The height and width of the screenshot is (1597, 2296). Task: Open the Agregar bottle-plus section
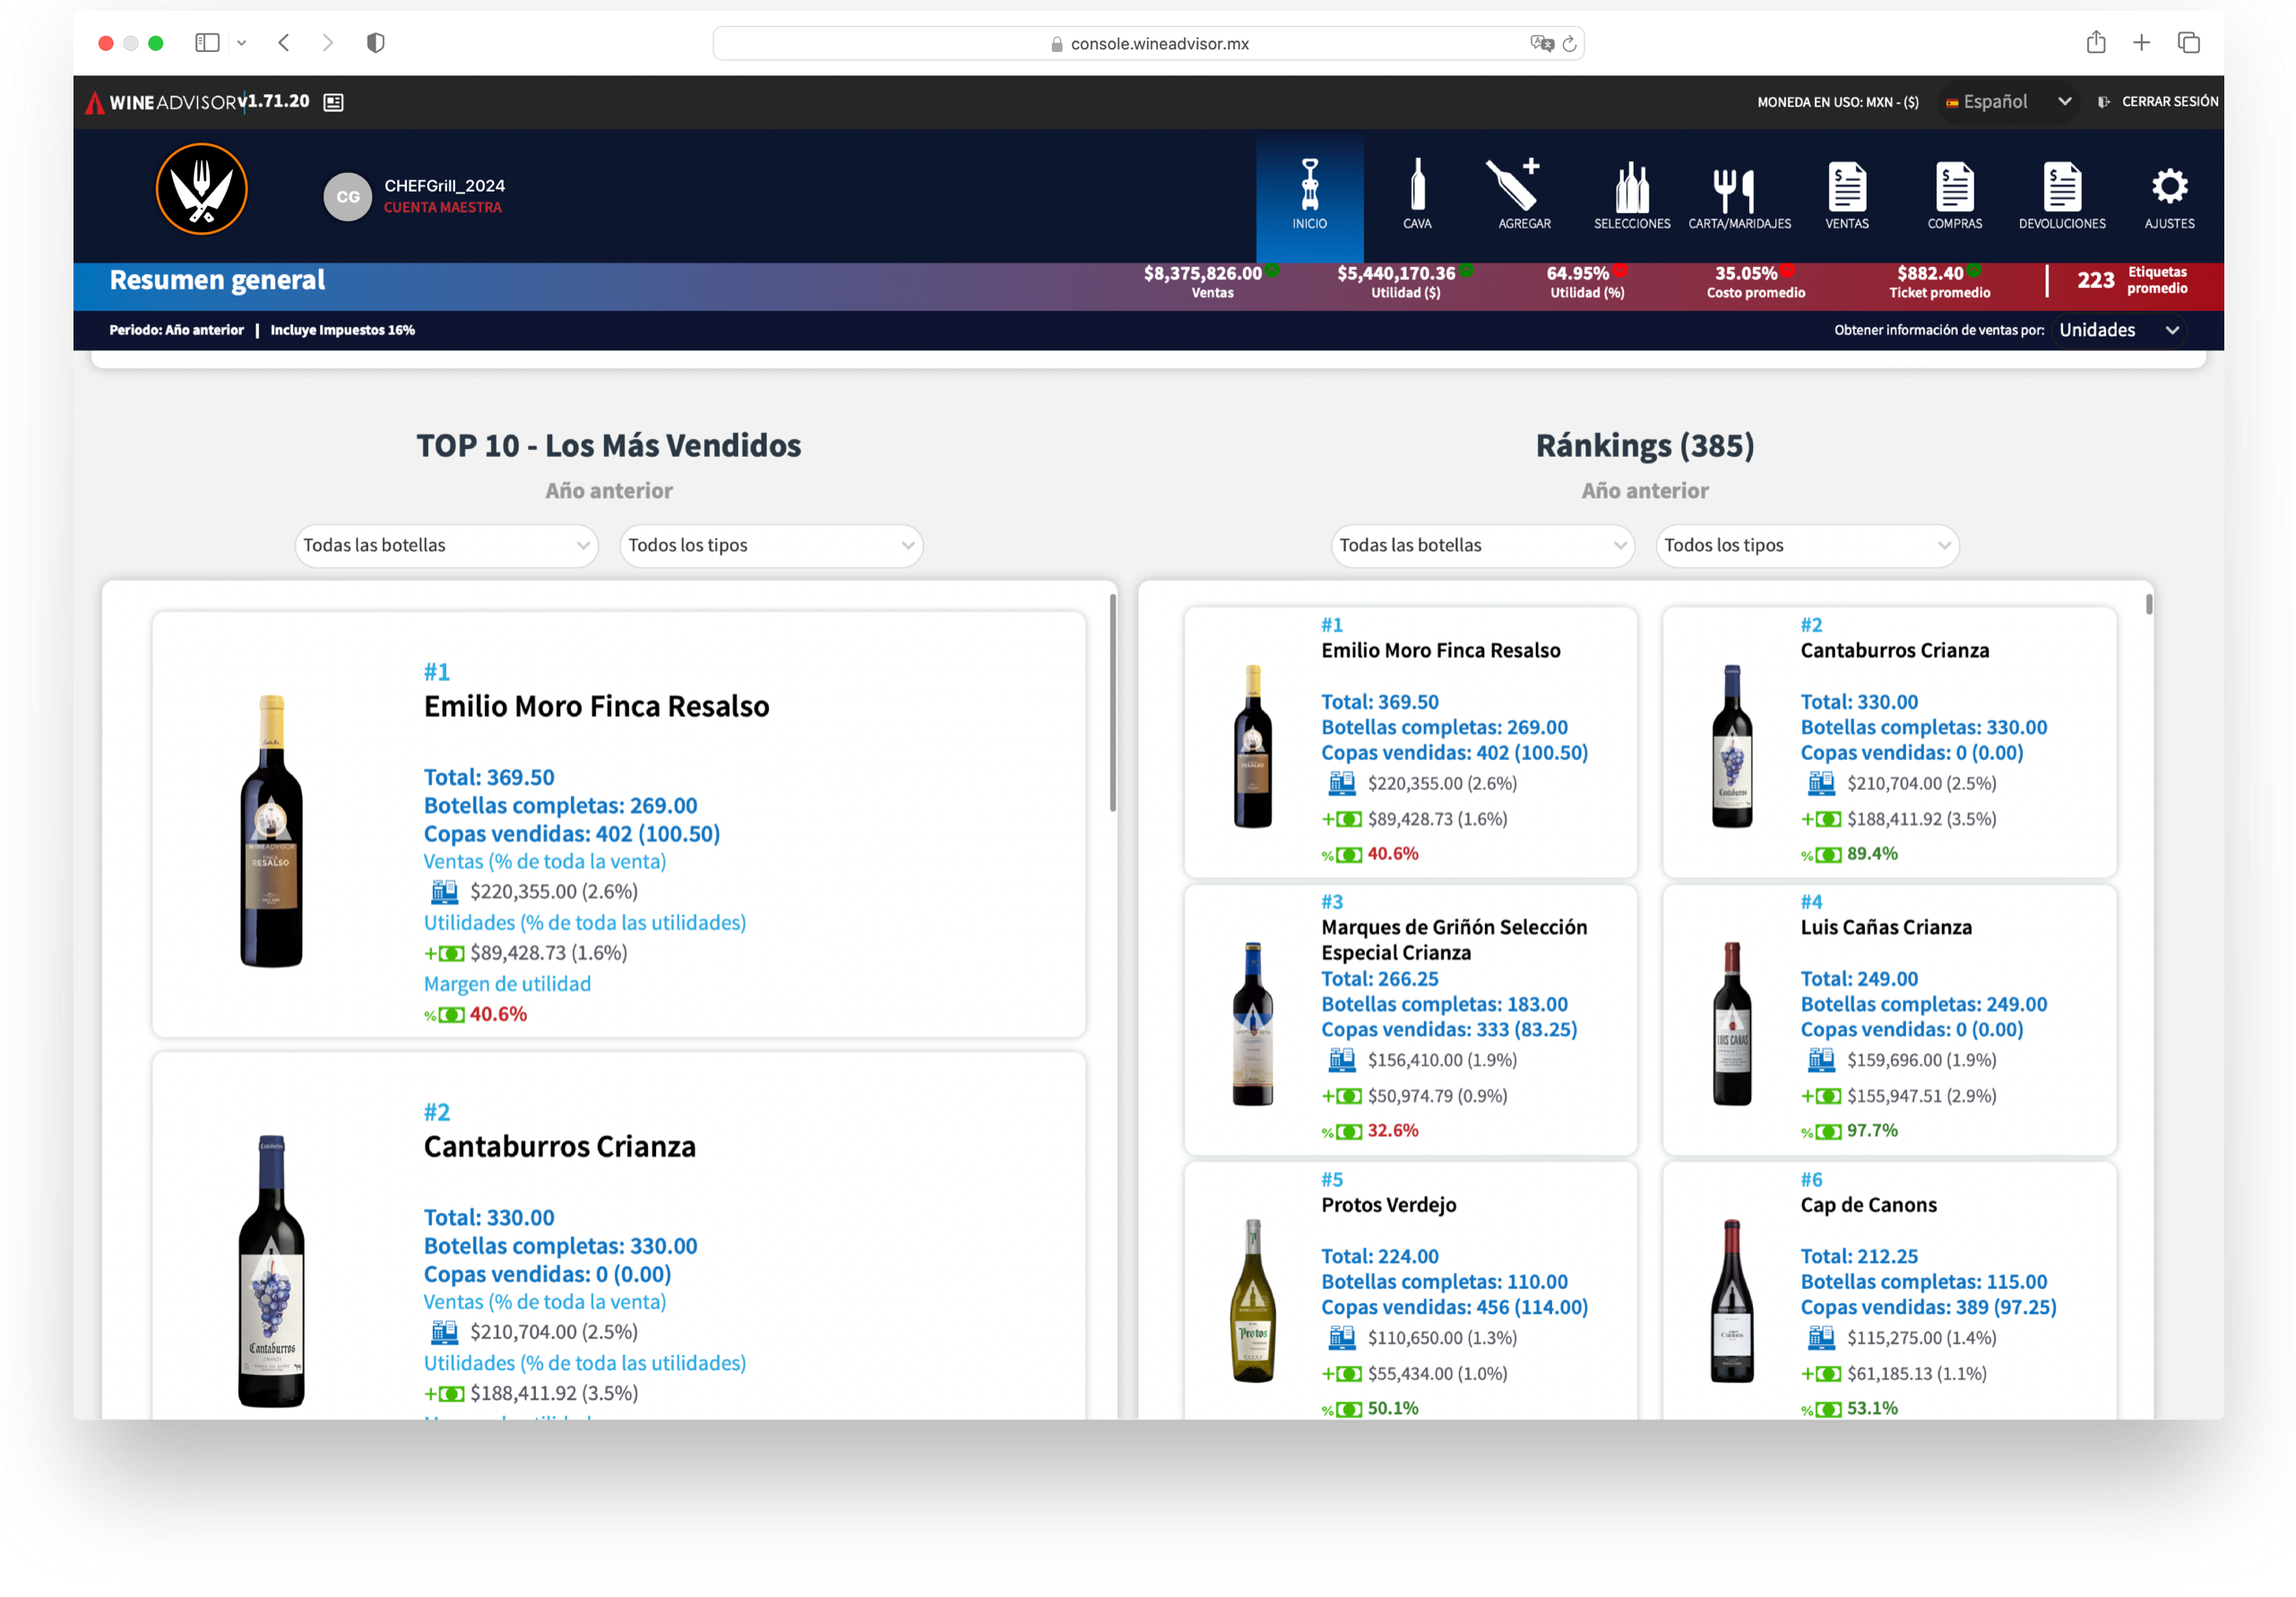[1524, 195]
